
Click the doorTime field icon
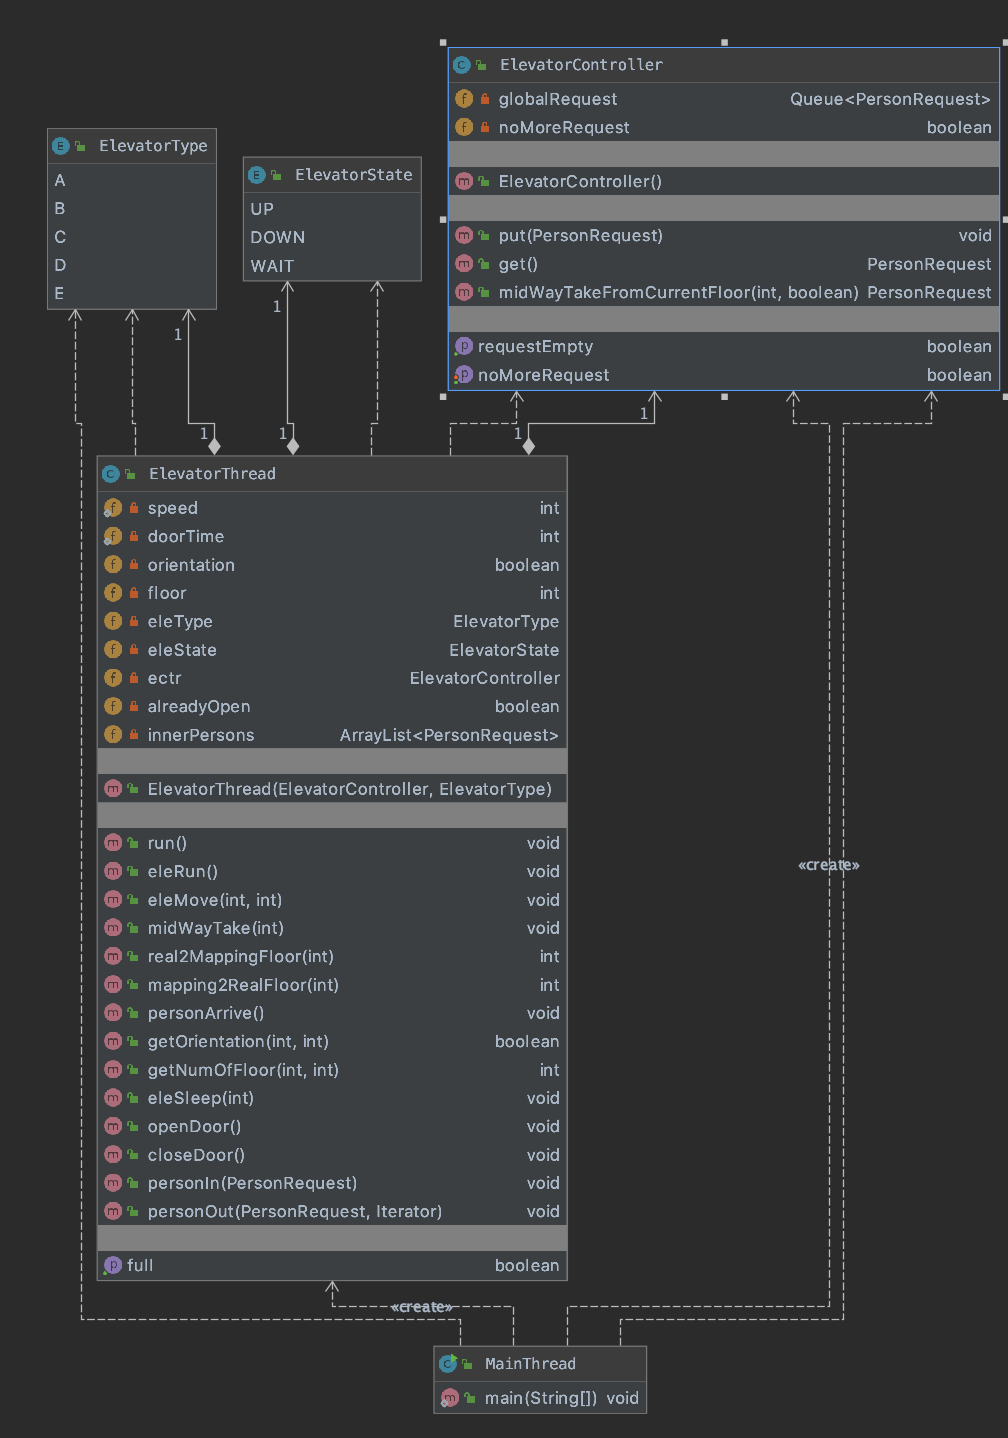point(113,536)
